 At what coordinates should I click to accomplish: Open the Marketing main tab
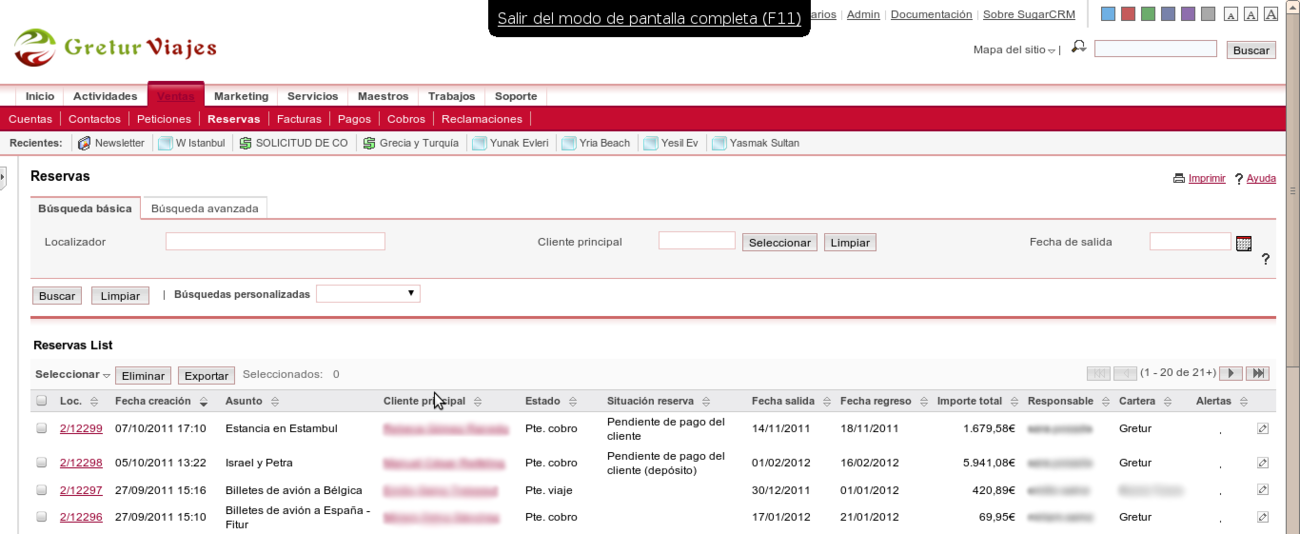pyautogui.click(x=241, y=96)
